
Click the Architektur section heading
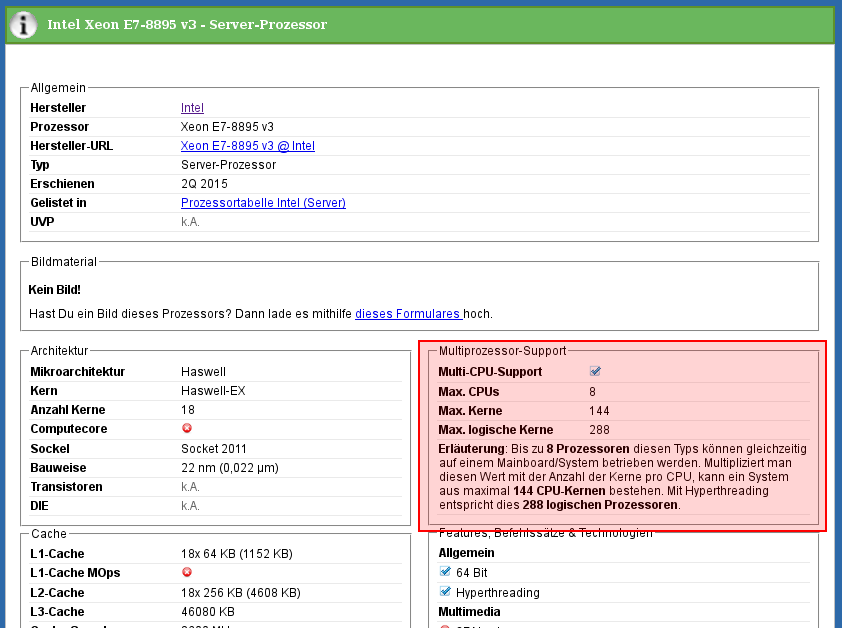tap(59, 351)
